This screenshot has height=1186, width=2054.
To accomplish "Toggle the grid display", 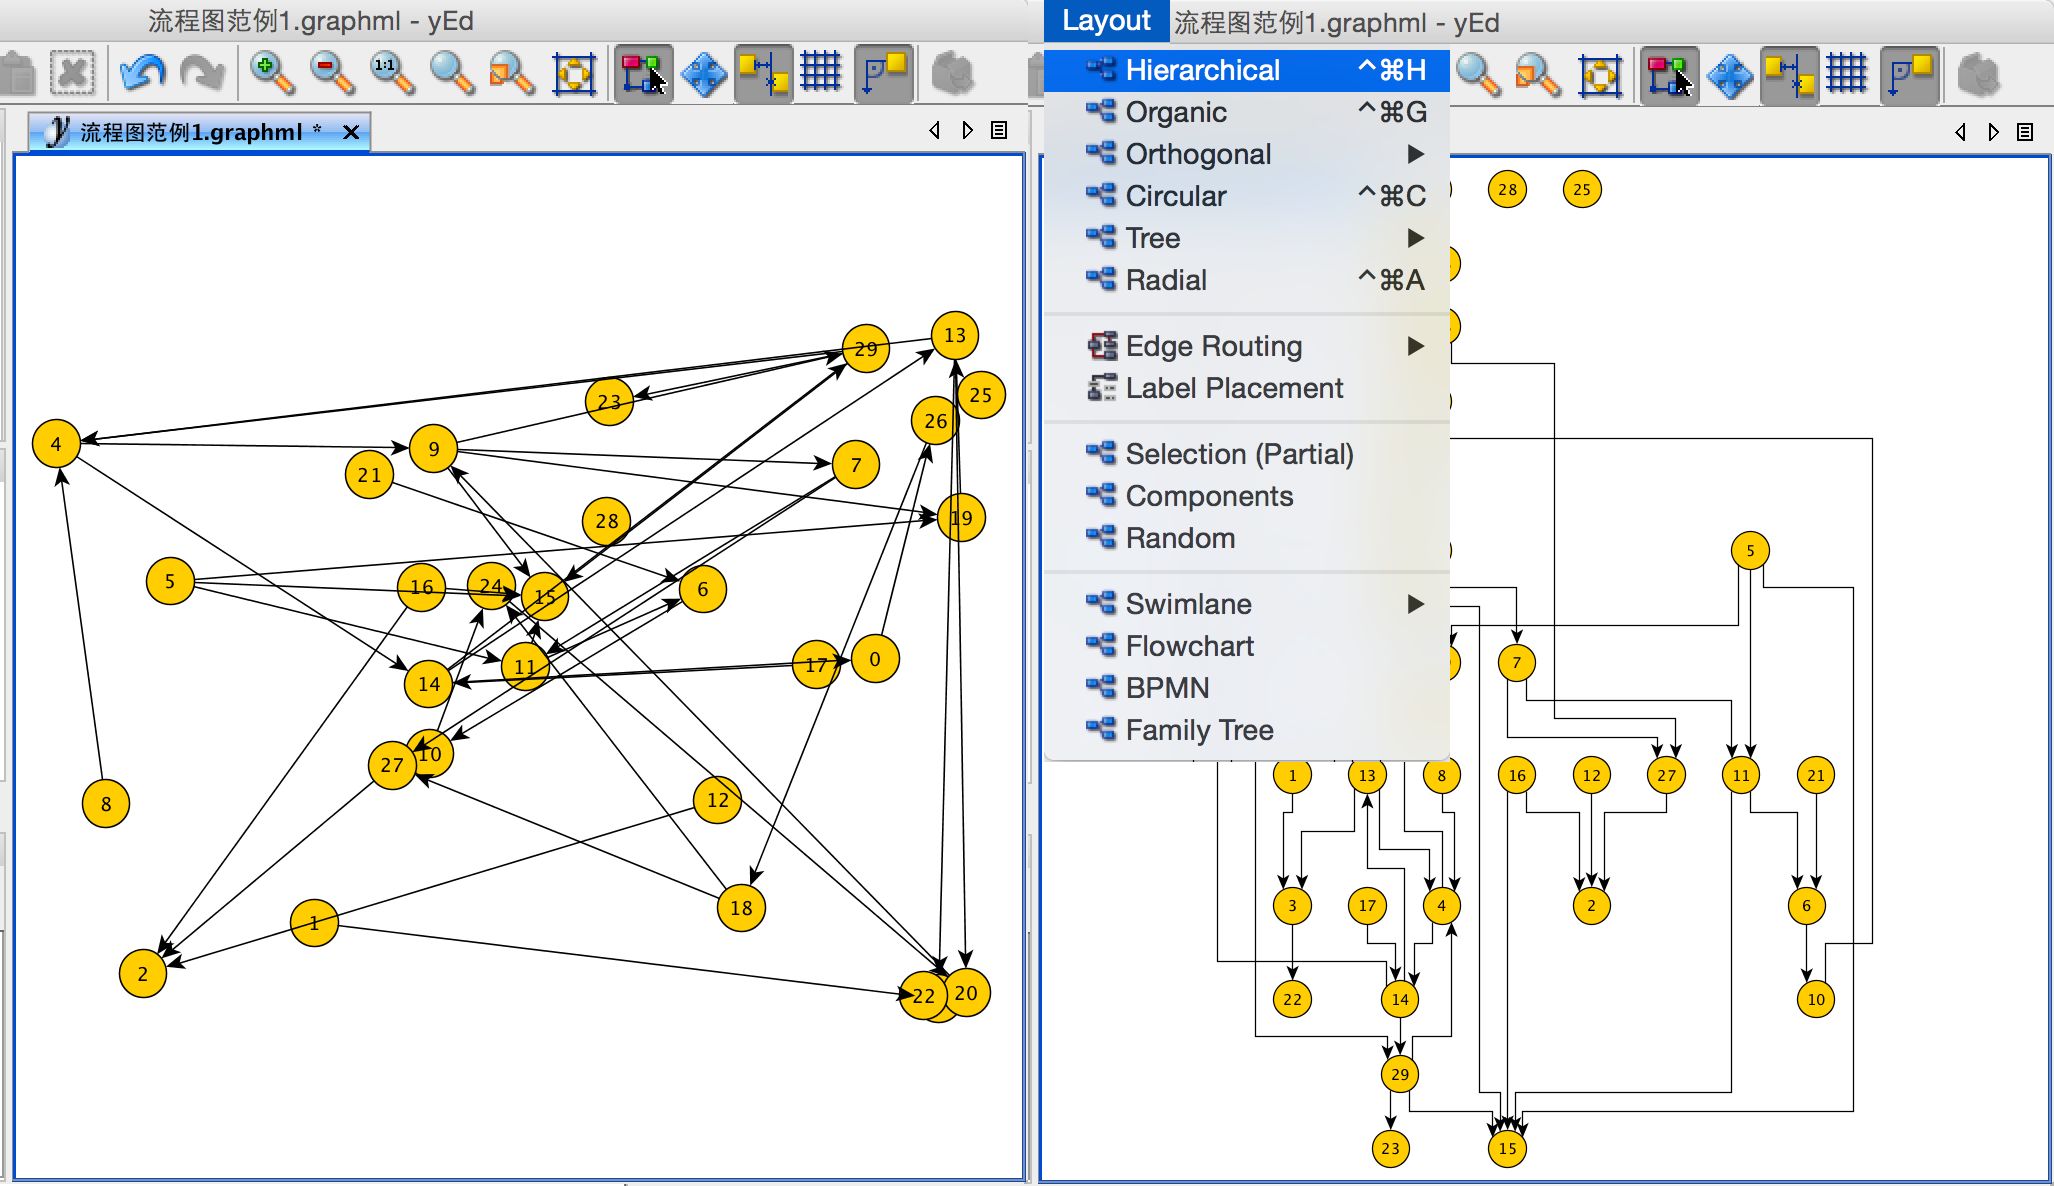I will (821, 71).
